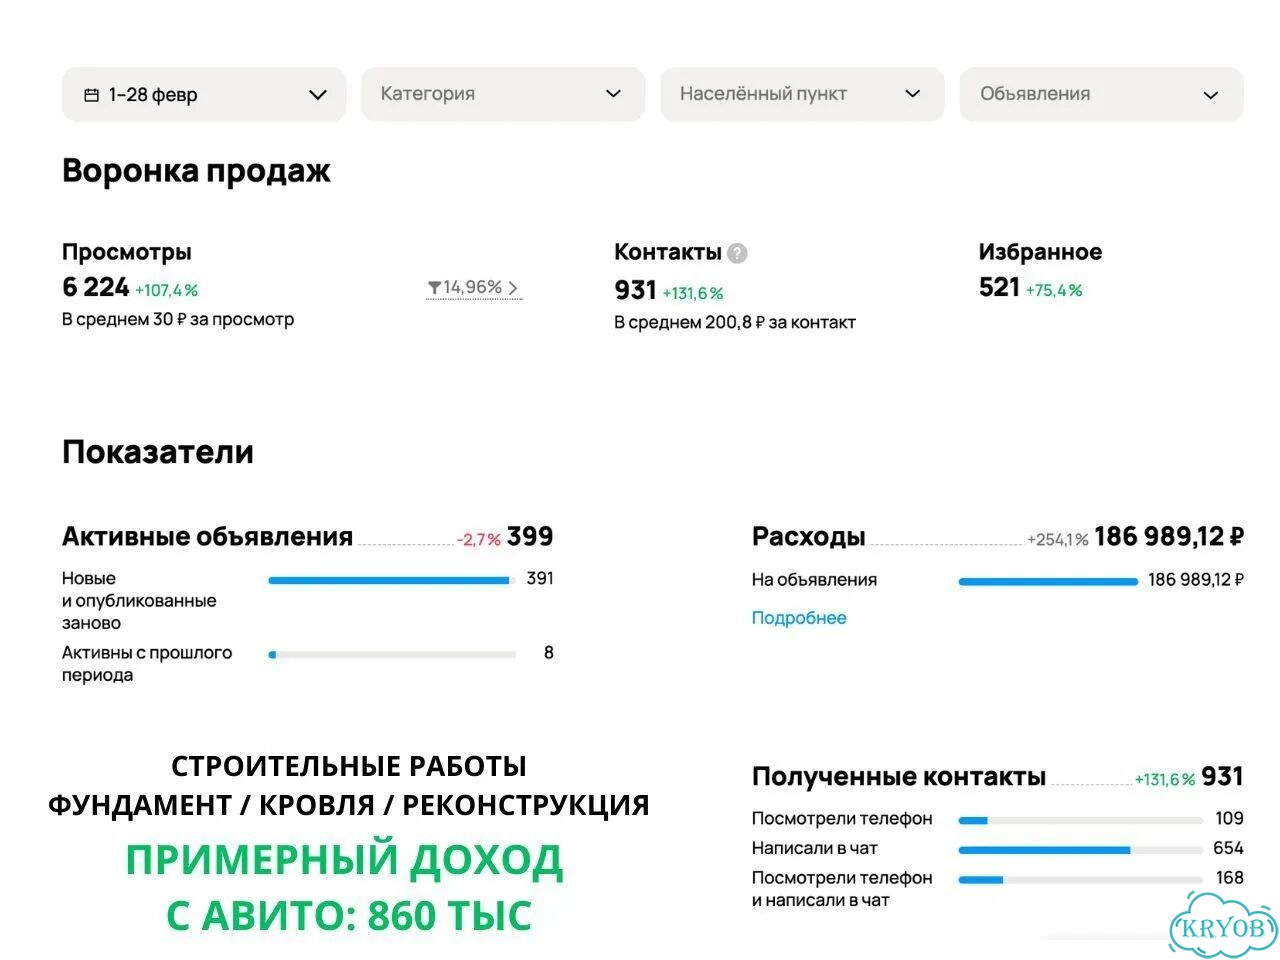Click chevron in Категория dropdown
Viewport: 1280px width, 960px height.
(613, 94)
